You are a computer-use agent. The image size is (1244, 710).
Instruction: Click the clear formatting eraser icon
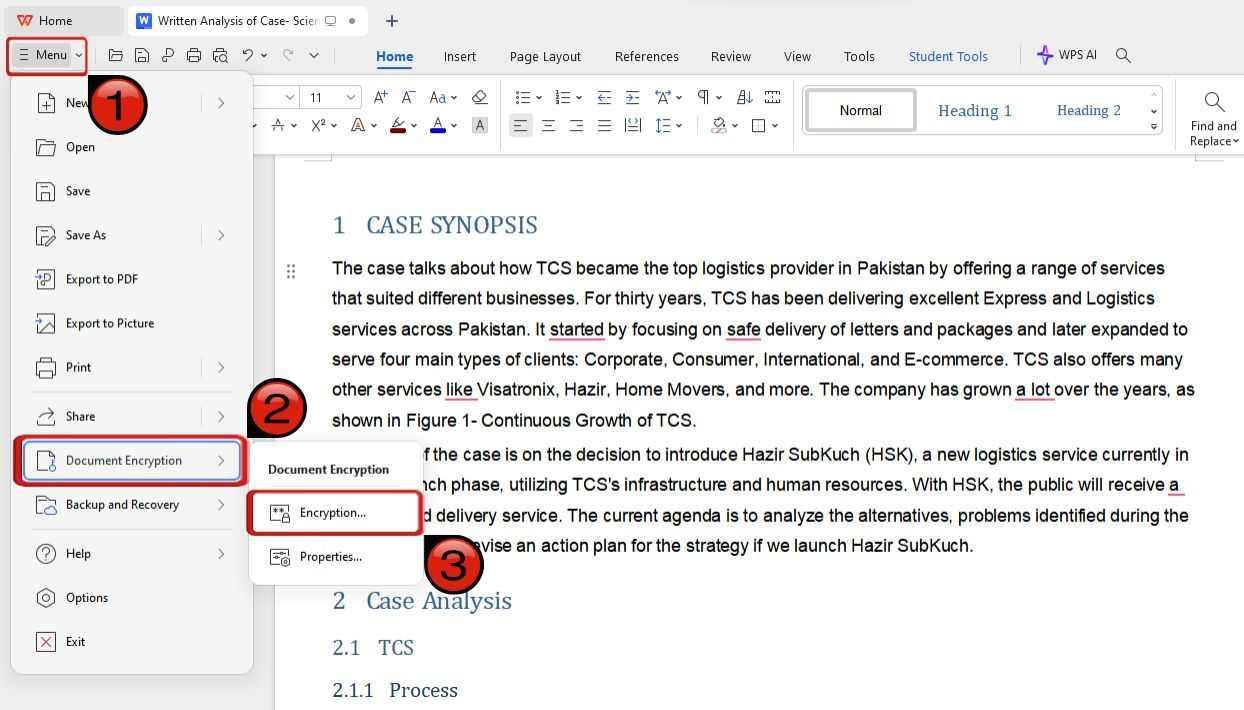coord(479,97)
